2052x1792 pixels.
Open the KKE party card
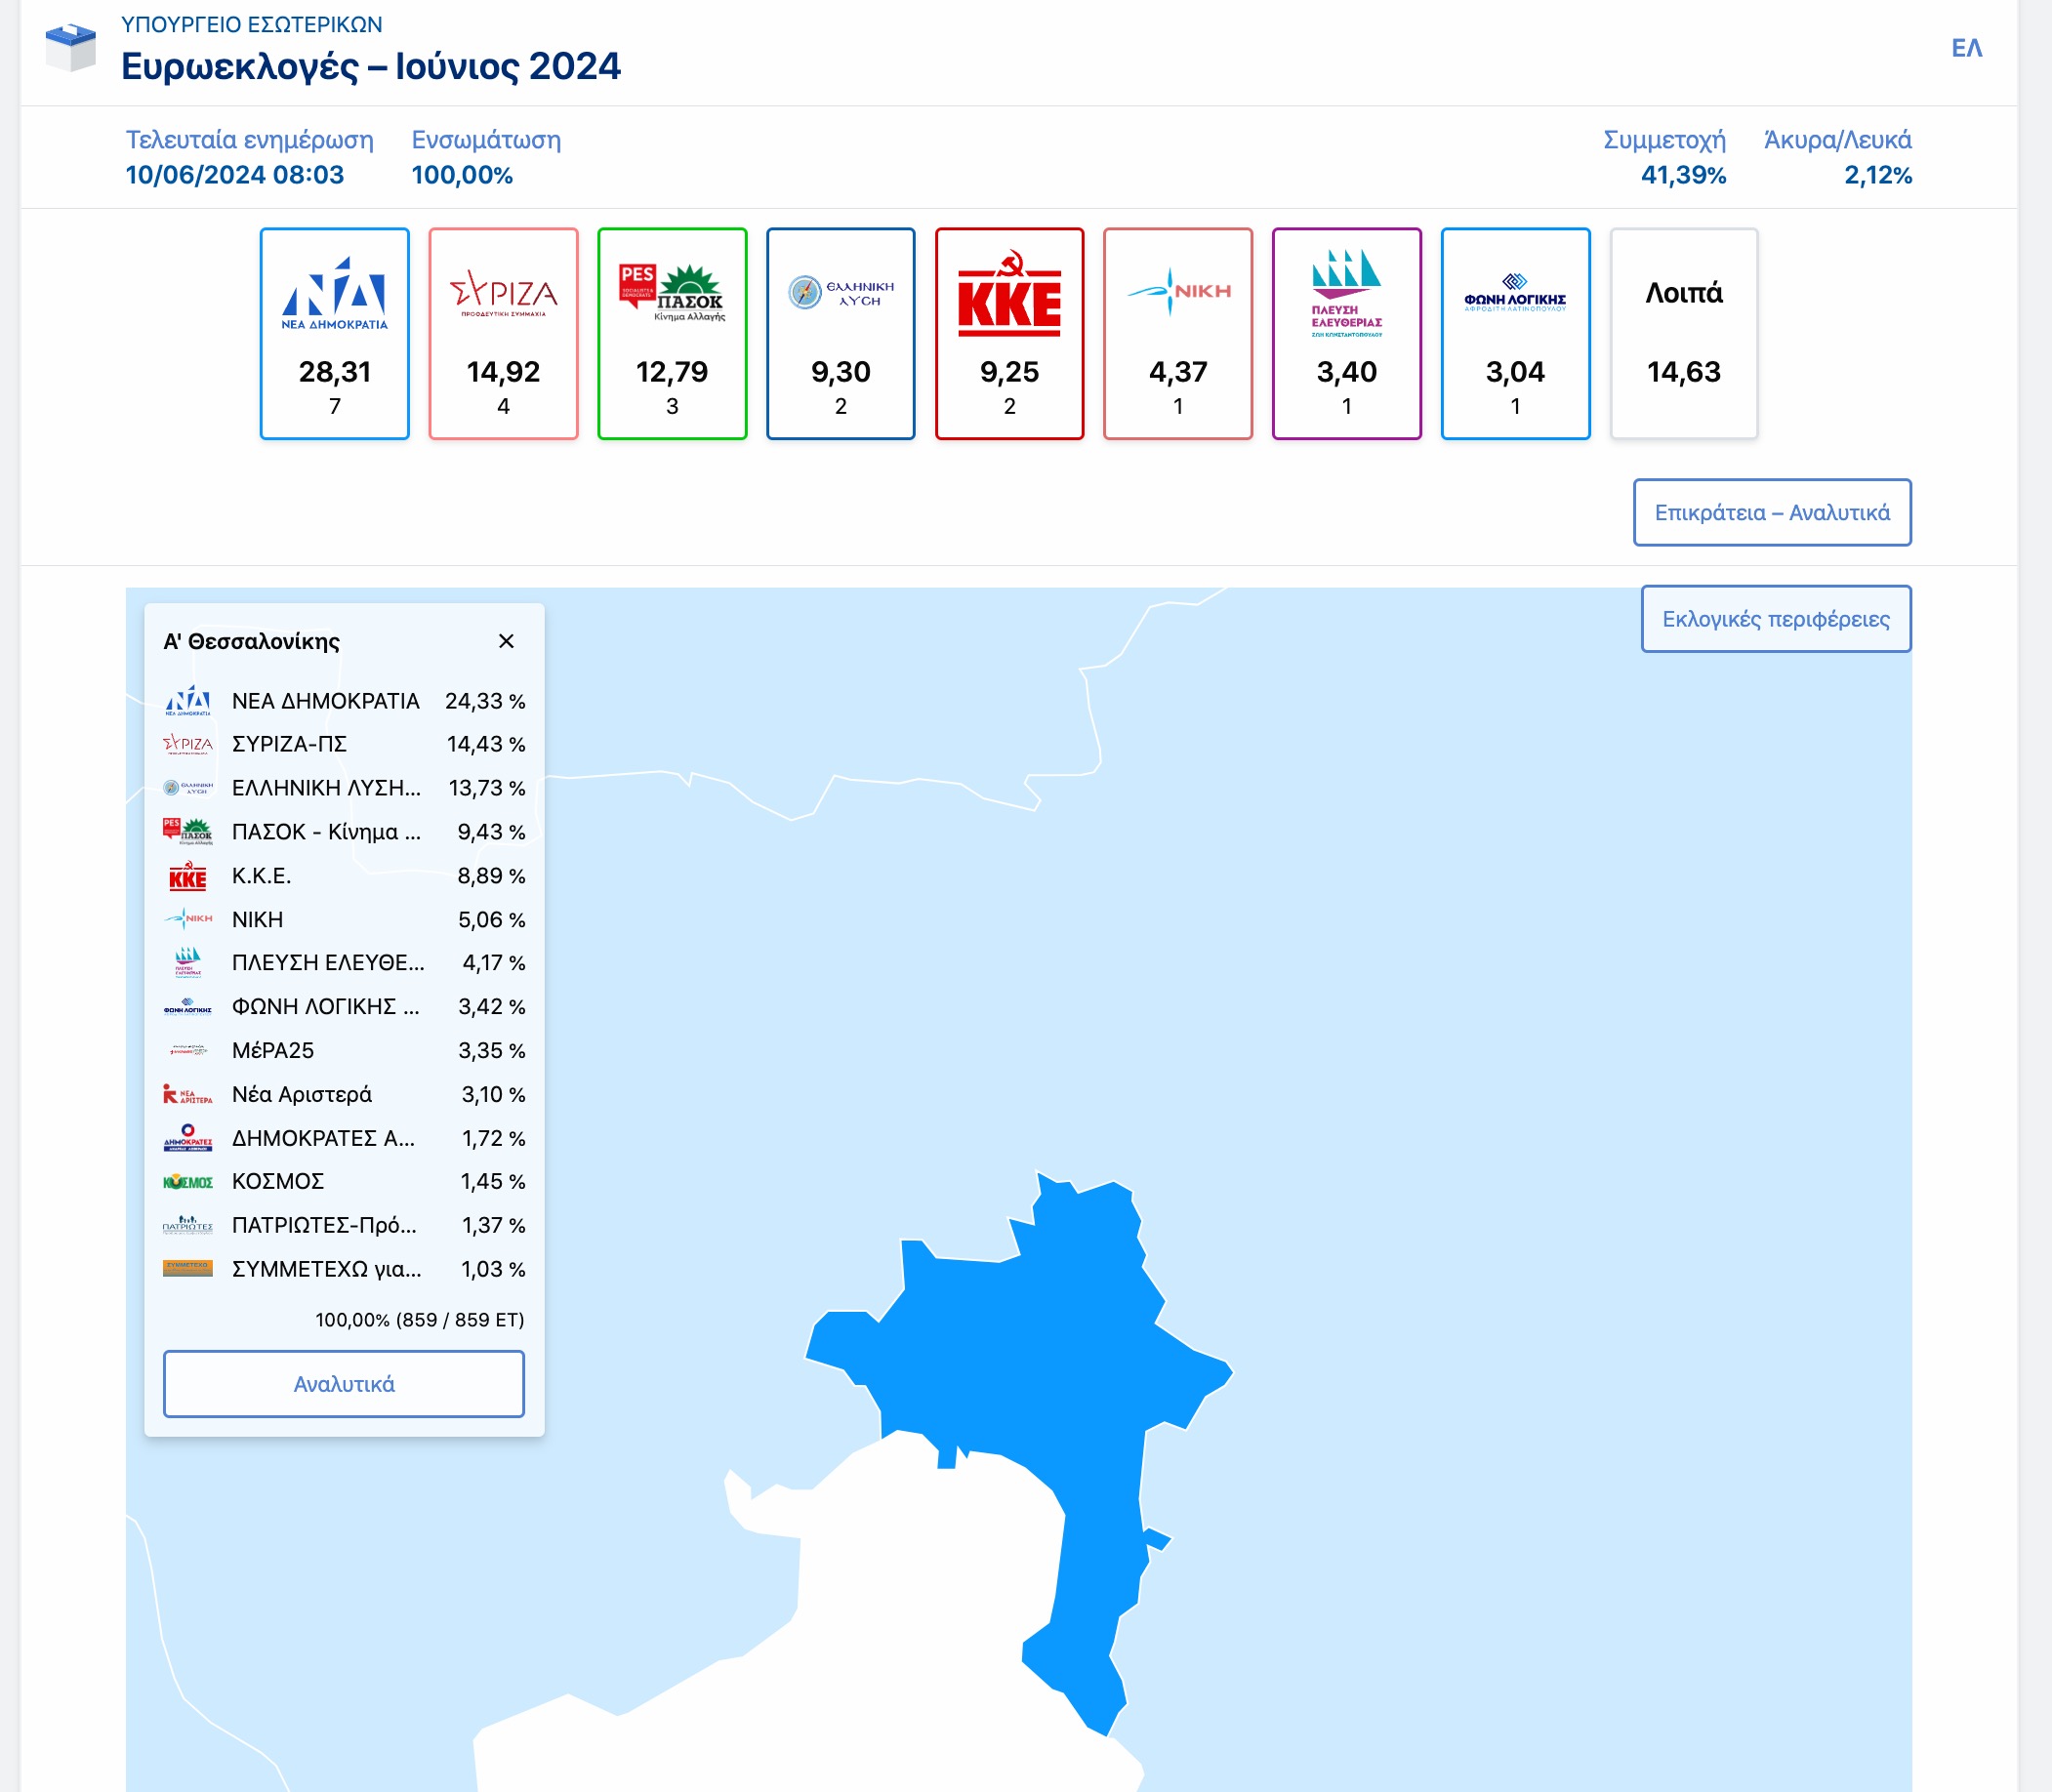(1009, 333)
